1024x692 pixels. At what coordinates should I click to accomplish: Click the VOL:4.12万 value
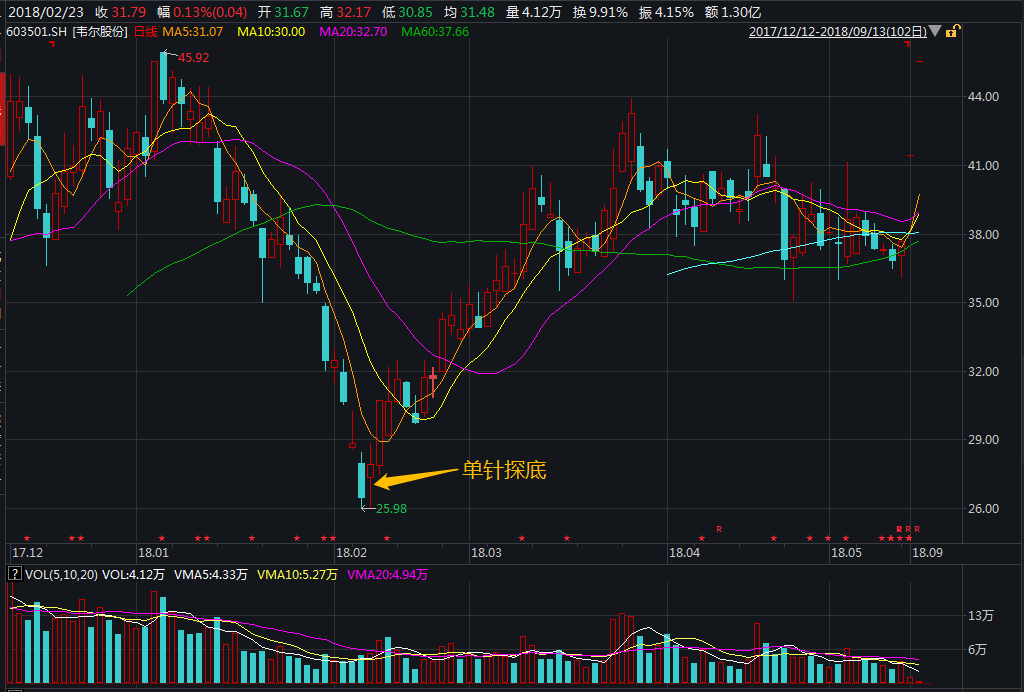[133, 574]
